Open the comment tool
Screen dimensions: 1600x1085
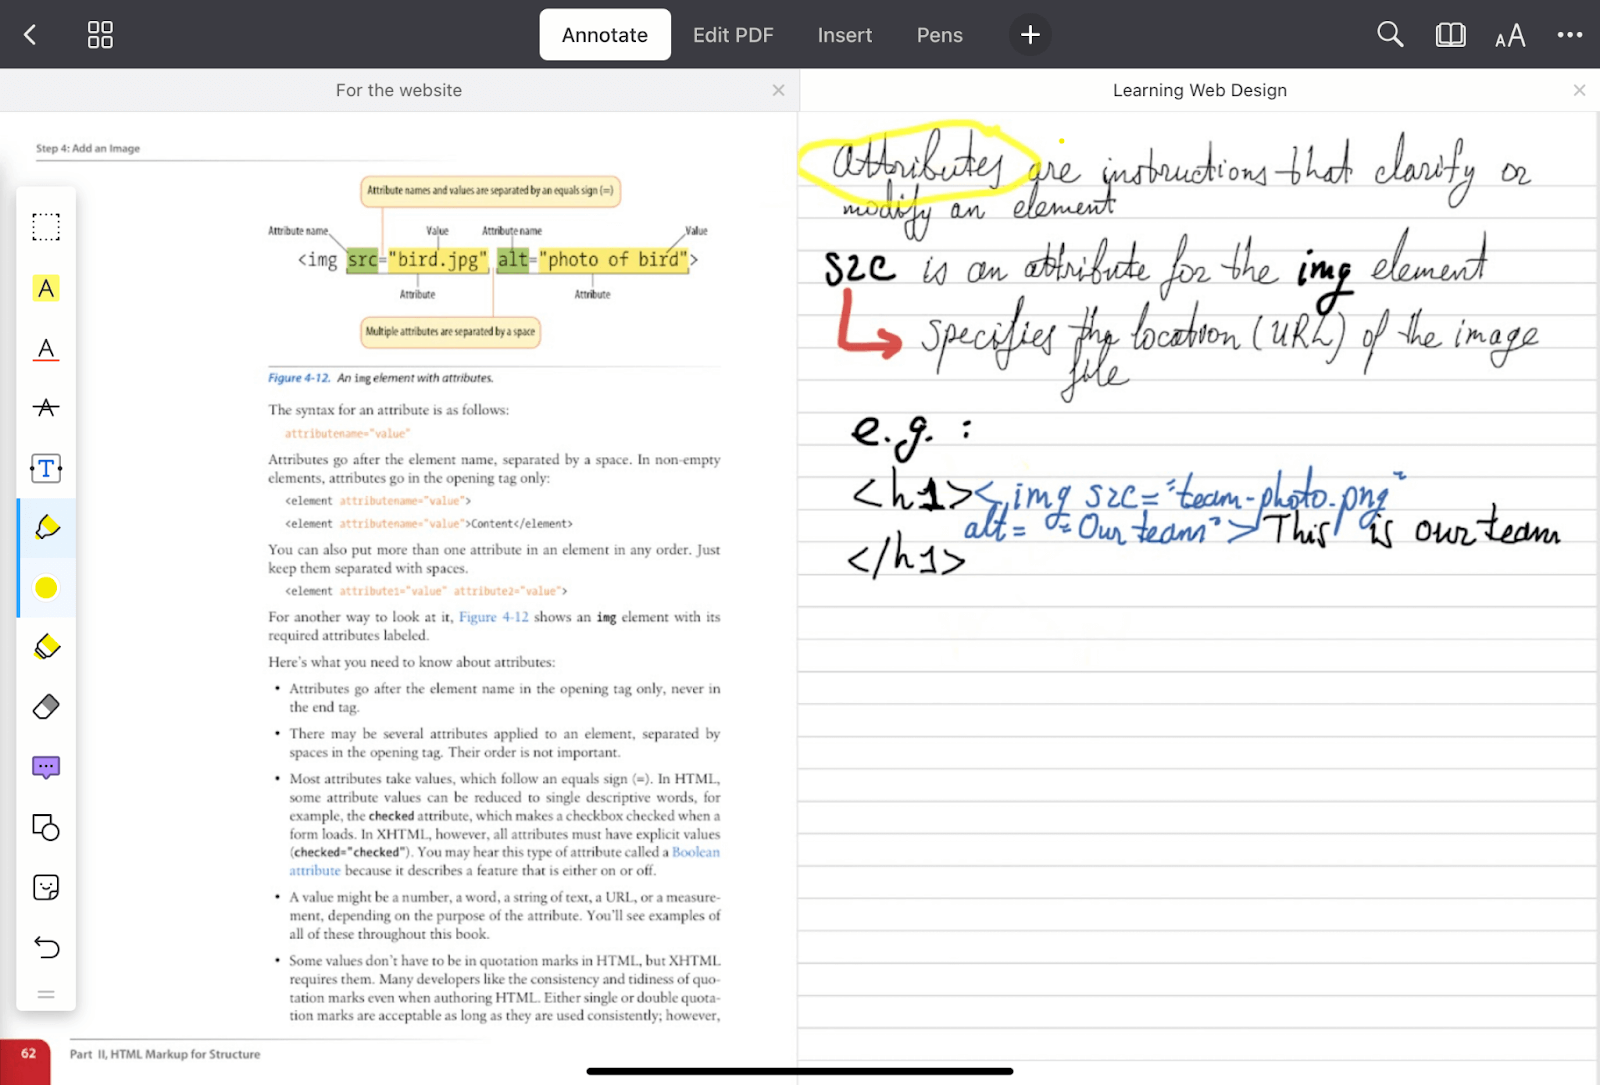[46, 767]
